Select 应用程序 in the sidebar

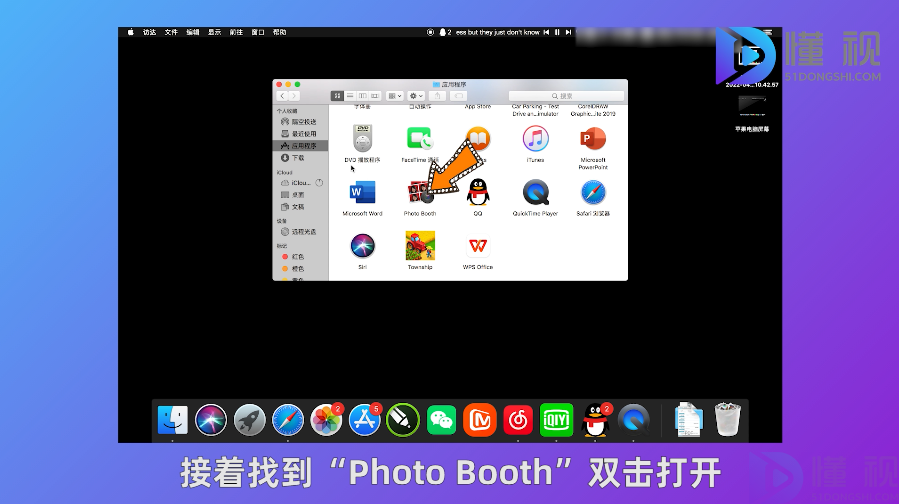pyautogui.click(x=300, y=146)
